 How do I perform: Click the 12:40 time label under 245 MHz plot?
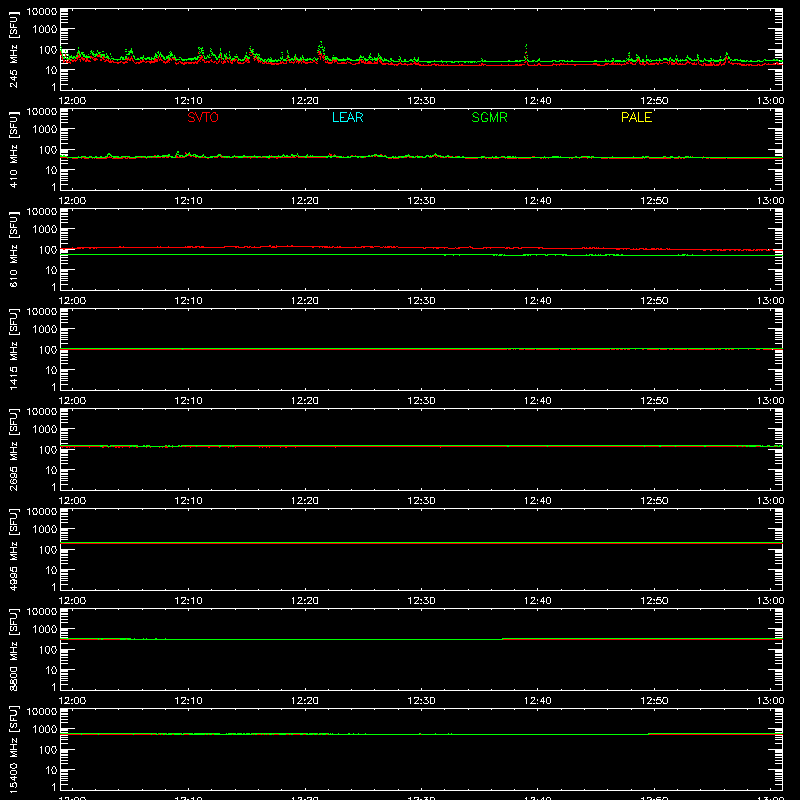point(538,101)
